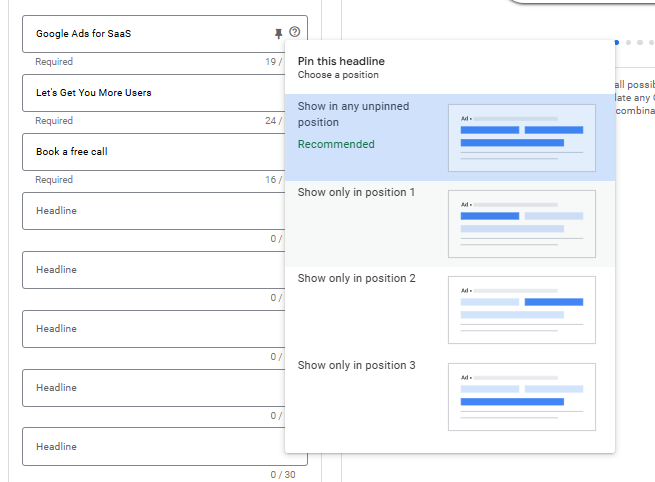Click the active blue carousel dot
Image resolution: width=655 pixels, height=482 pixels.
616,43
